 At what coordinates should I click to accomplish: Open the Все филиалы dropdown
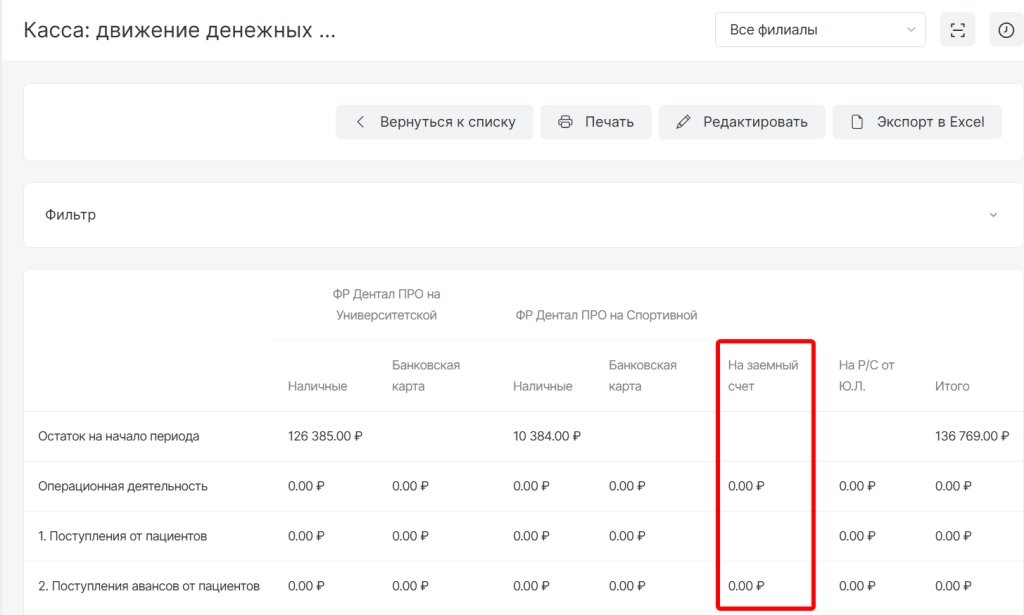tap(820, 30)
